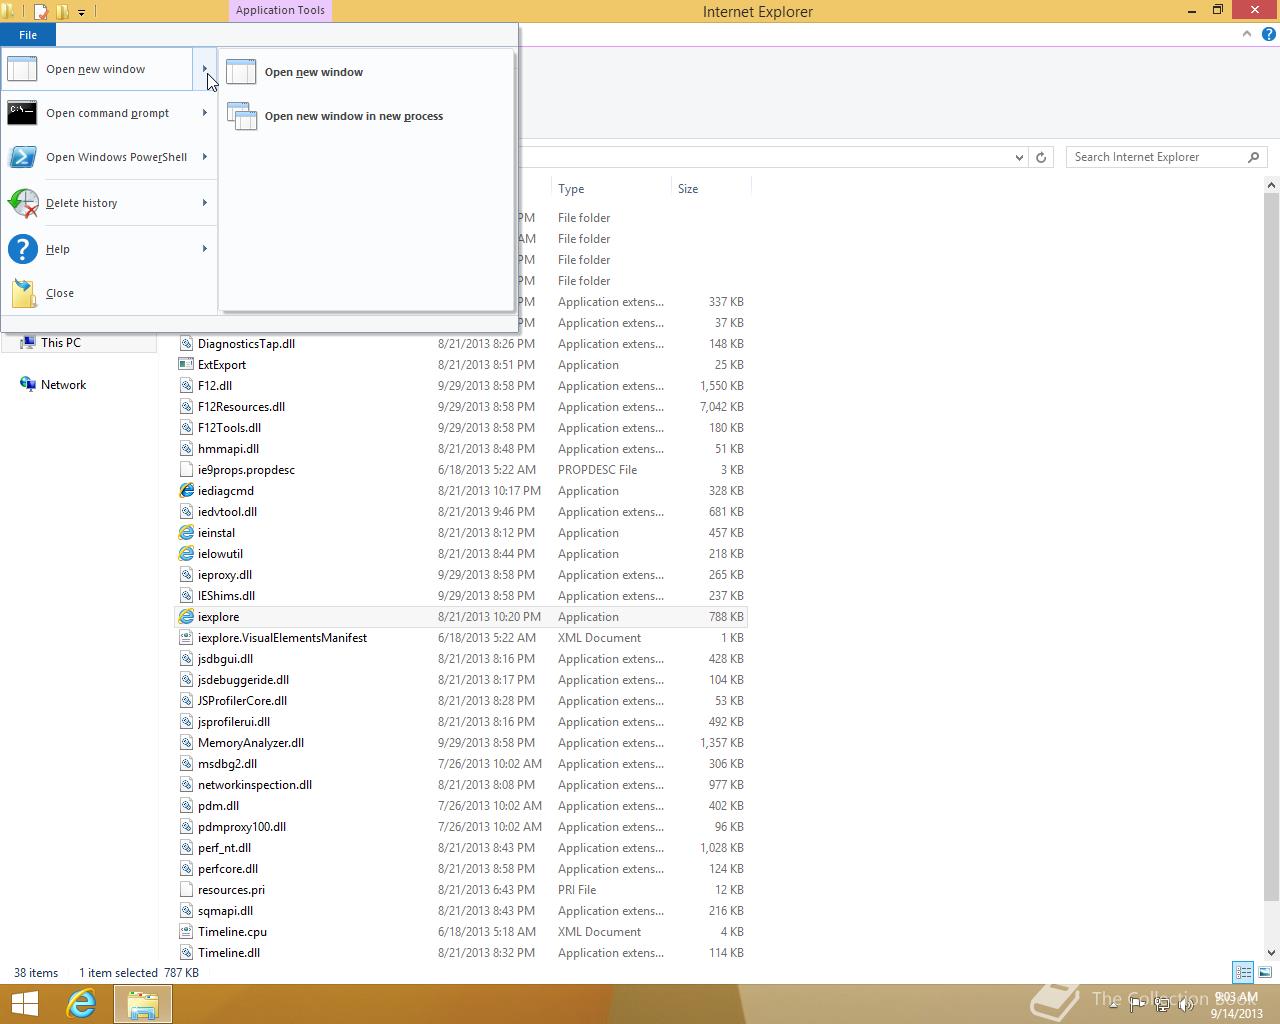Click PowerShell icon in File menu
Viewport: 1280px width, 1024px height.
[x=22, y=157]
